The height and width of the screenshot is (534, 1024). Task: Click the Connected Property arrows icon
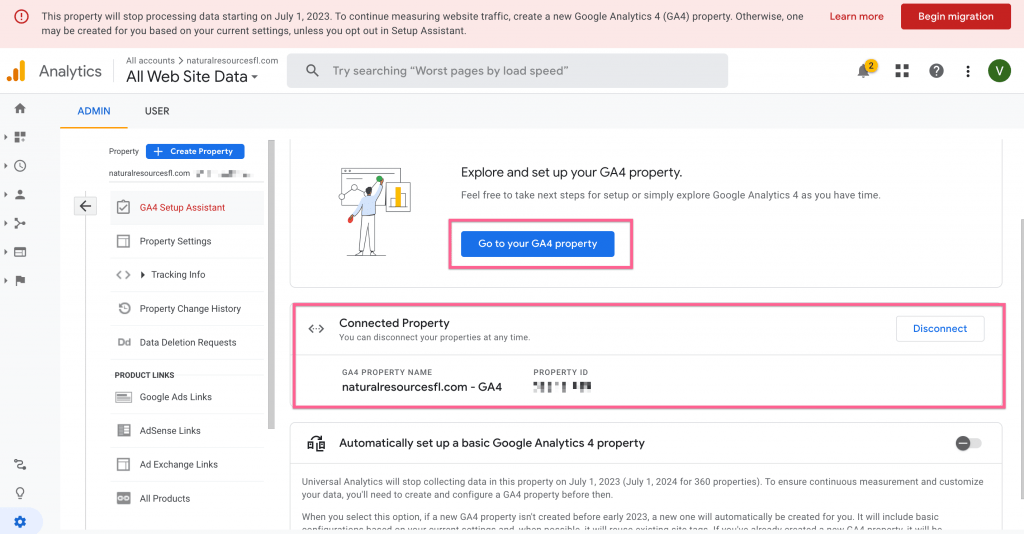[316, 328]
